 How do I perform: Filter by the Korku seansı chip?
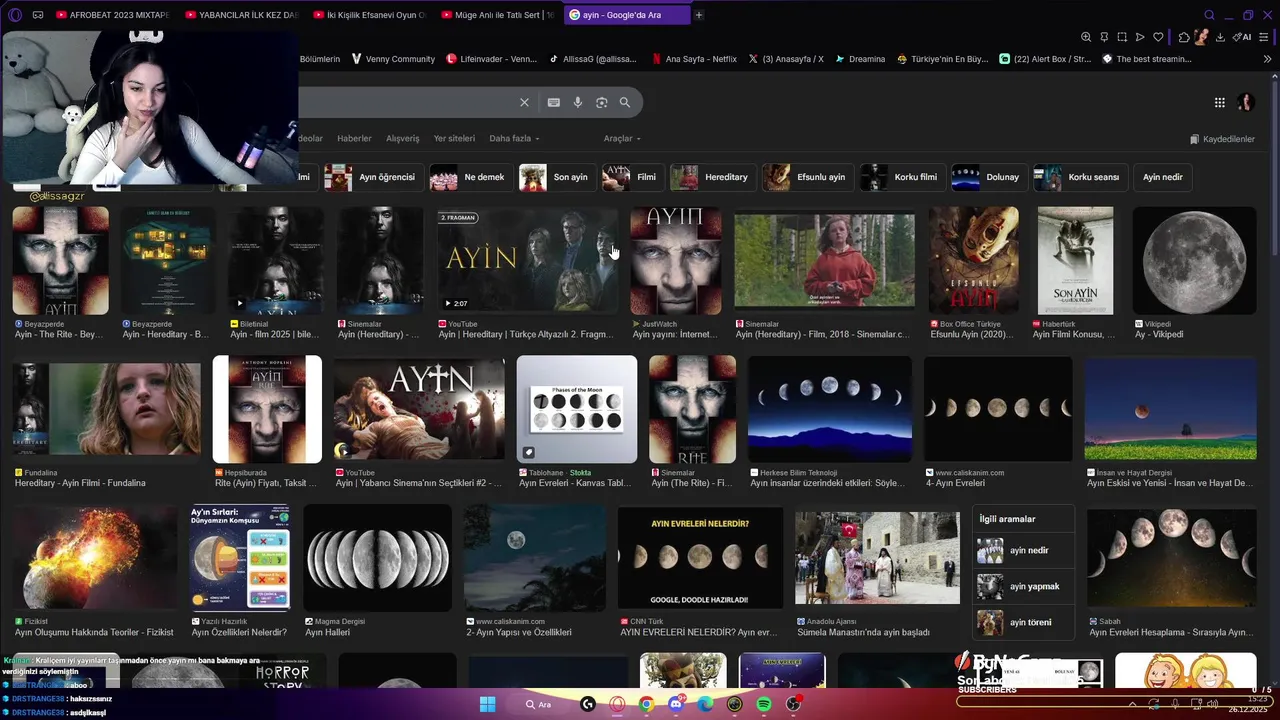(x=1081, y=177)
